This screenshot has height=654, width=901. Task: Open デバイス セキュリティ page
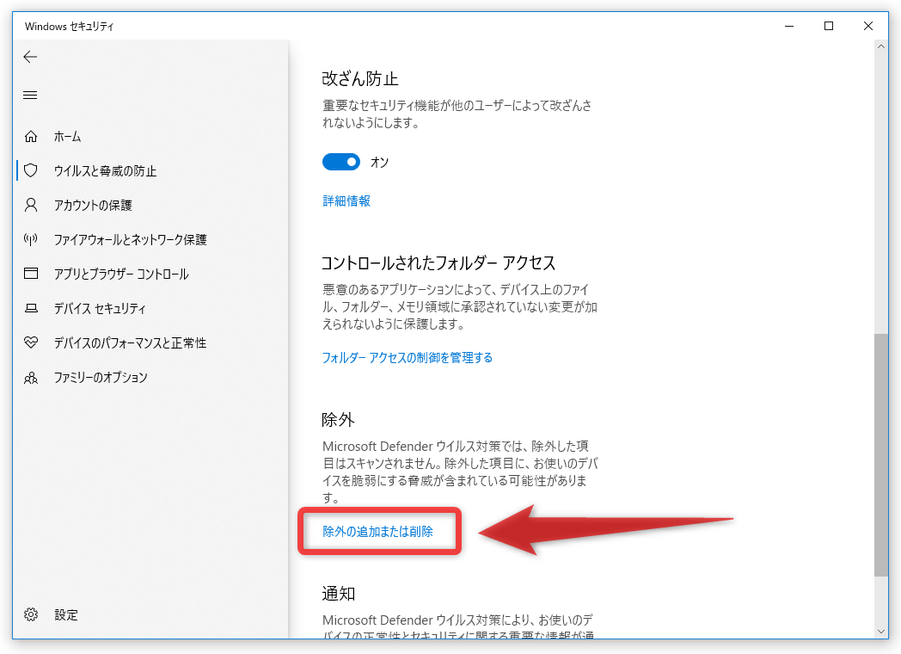click(x=99, y=309)
